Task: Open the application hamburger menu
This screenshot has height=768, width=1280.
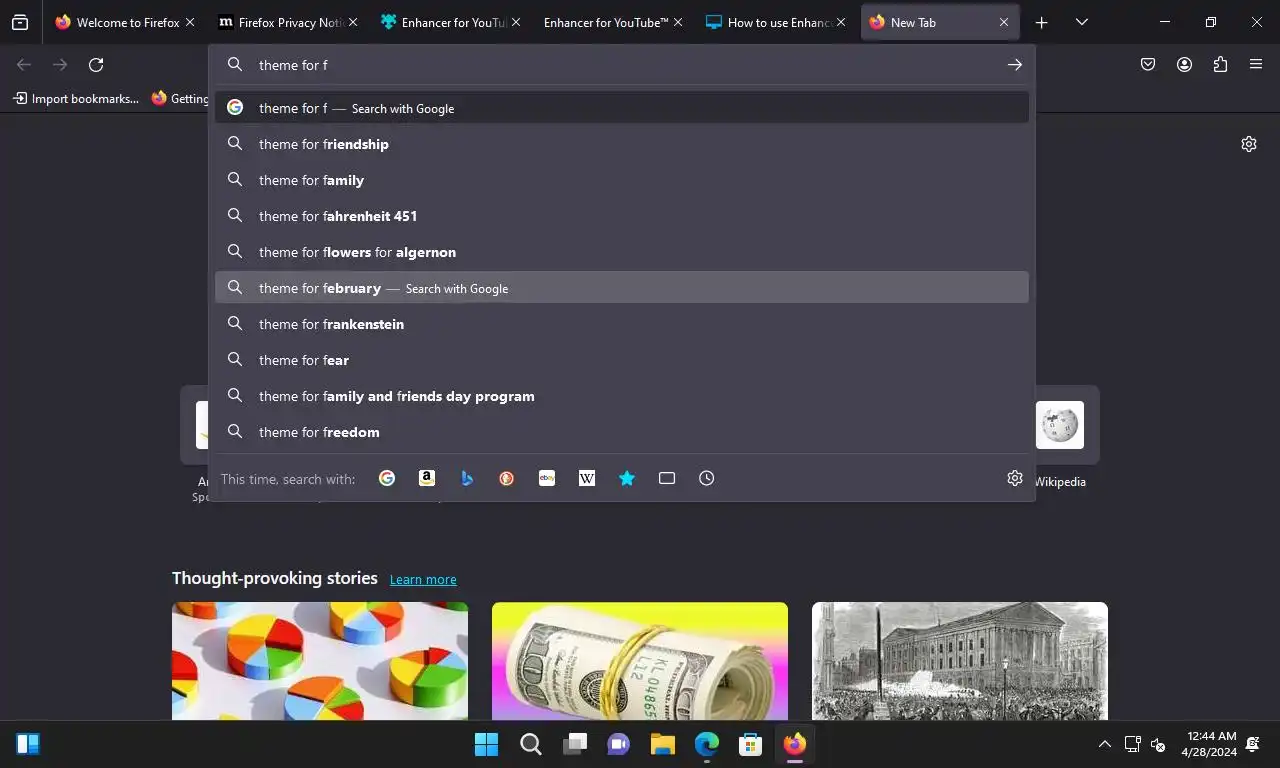Action: [x=1256, y=64]
